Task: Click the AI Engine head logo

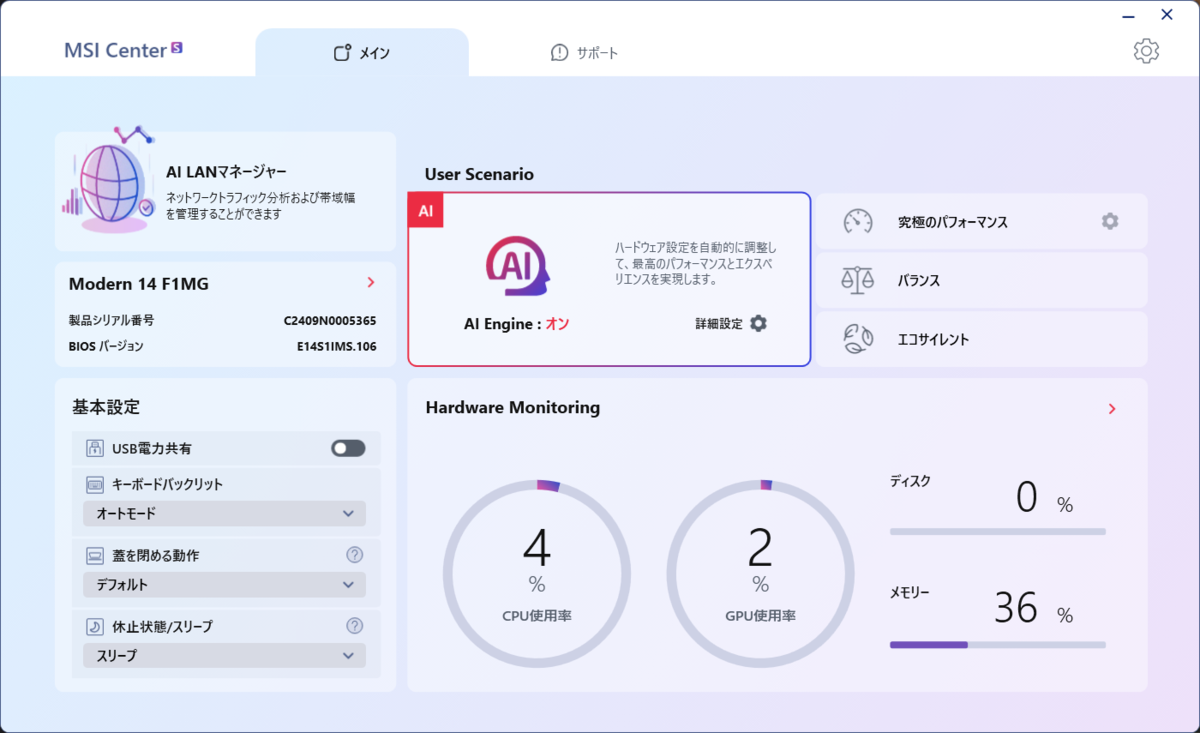Action: click(x=518, y=266)
